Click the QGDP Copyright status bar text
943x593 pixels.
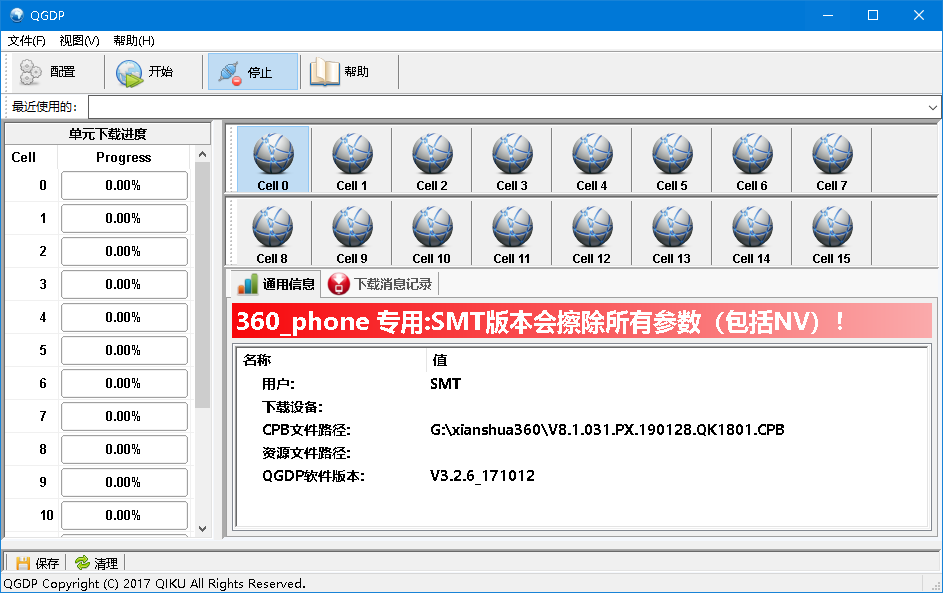coord(155,583)
